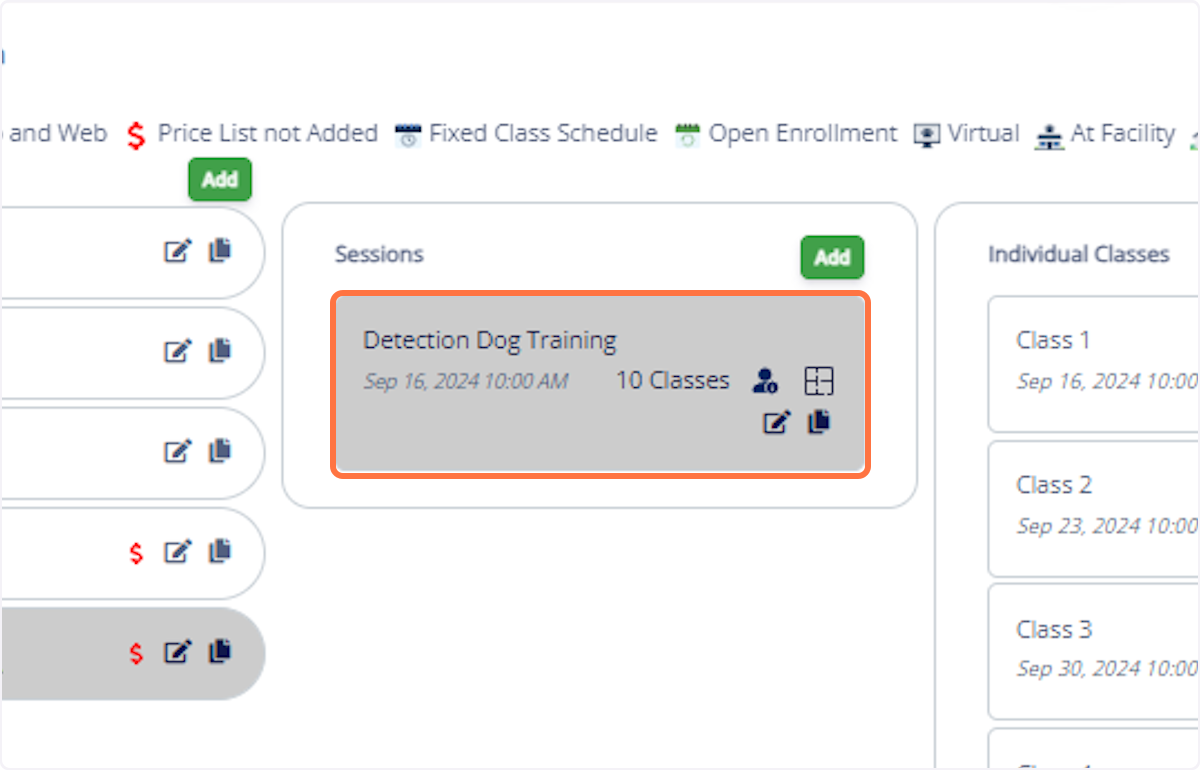Click the At Facility podium icon

click(1048, 135)
